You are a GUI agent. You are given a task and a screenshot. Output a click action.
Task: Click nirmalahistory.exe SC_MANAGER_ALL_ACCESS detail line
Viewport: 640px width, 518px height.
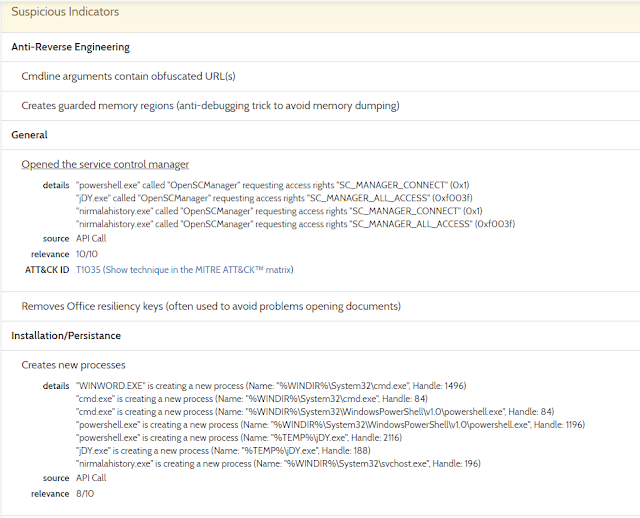(x=296, y=224)
